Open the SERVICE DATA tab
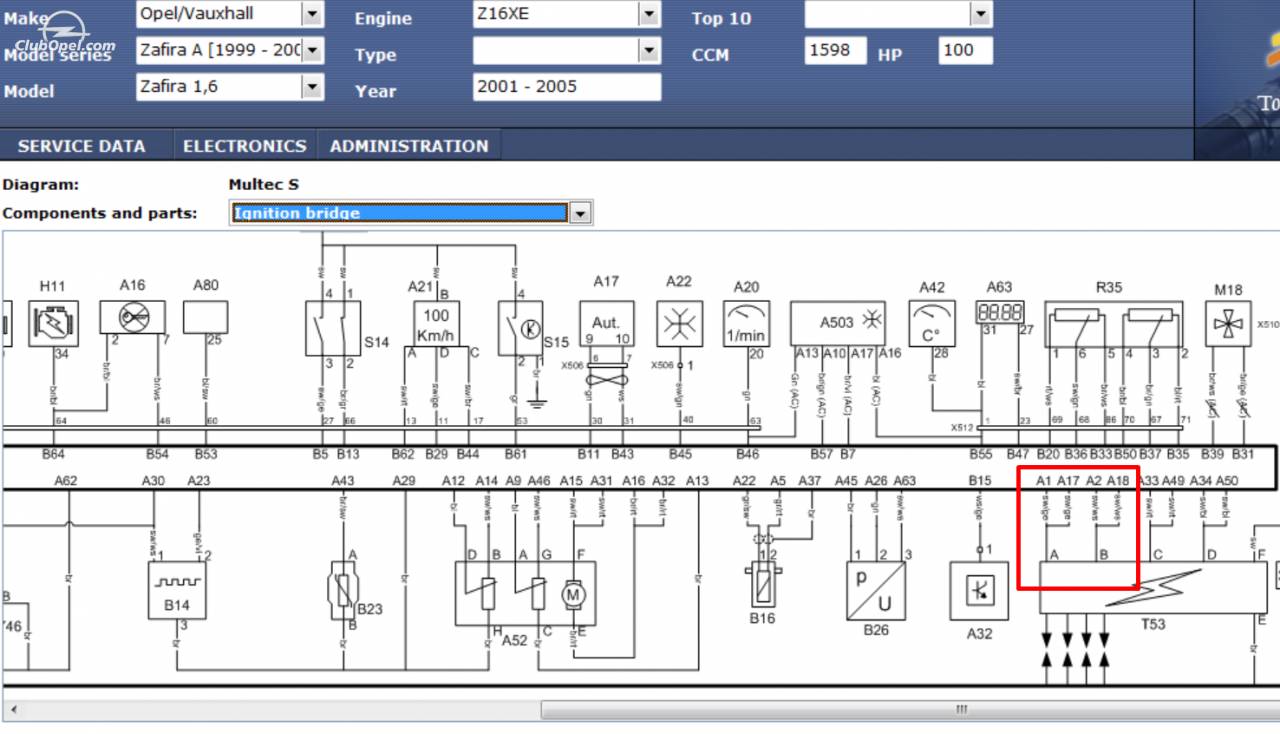 point(81,146)
